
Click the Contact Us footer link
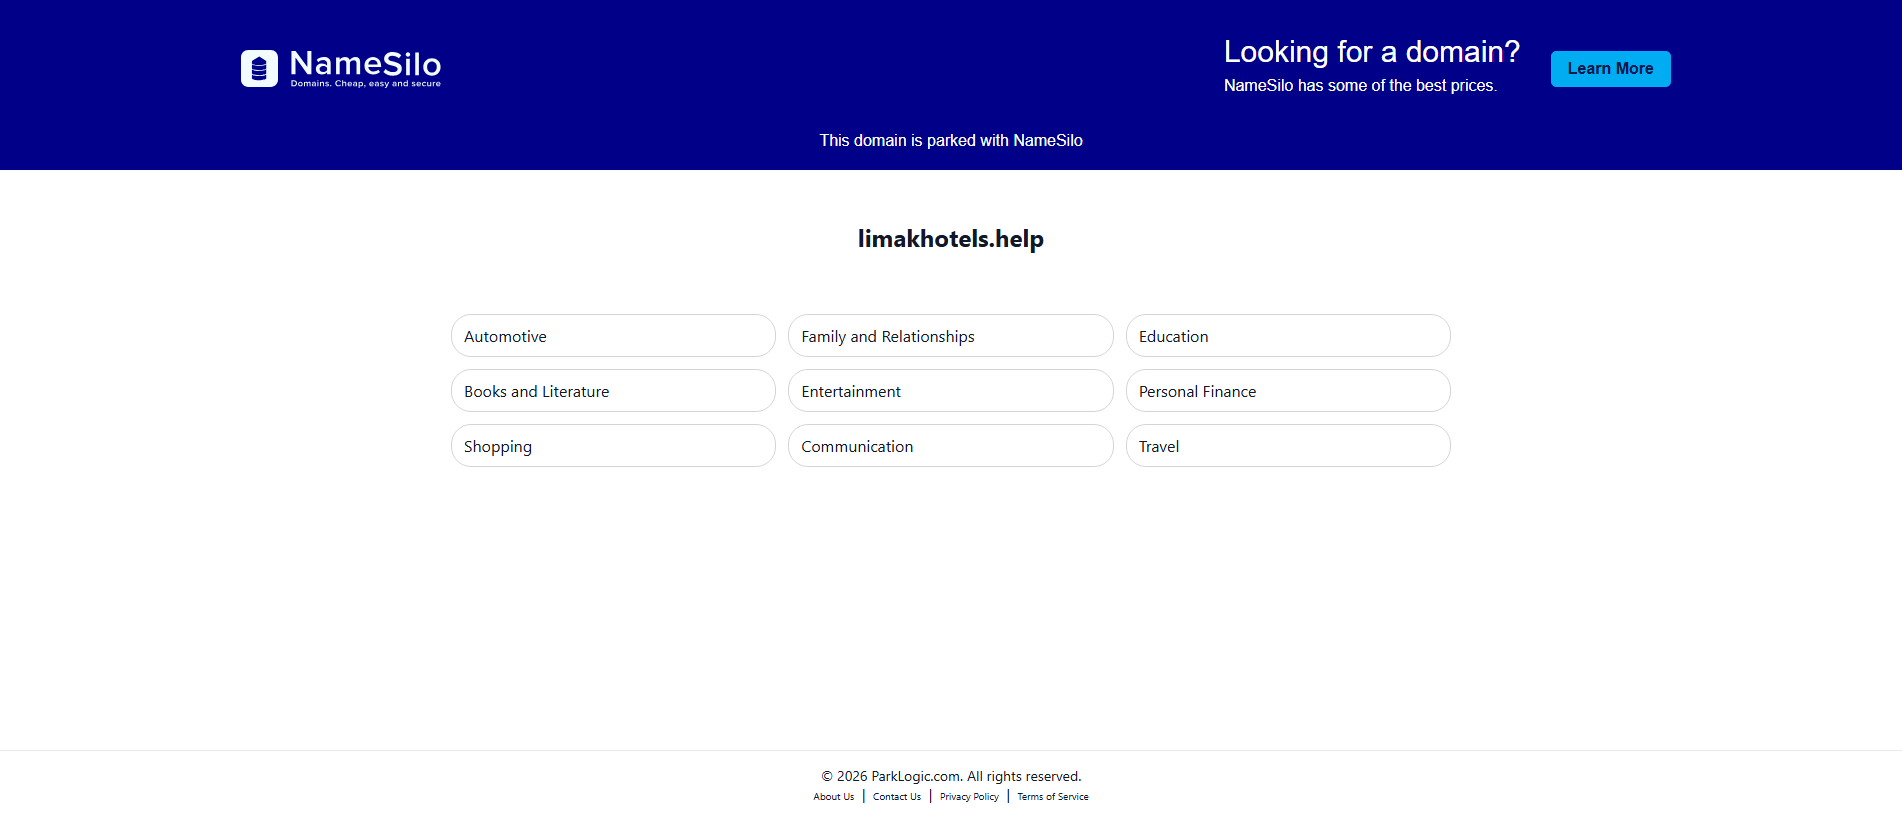[897, 797]
